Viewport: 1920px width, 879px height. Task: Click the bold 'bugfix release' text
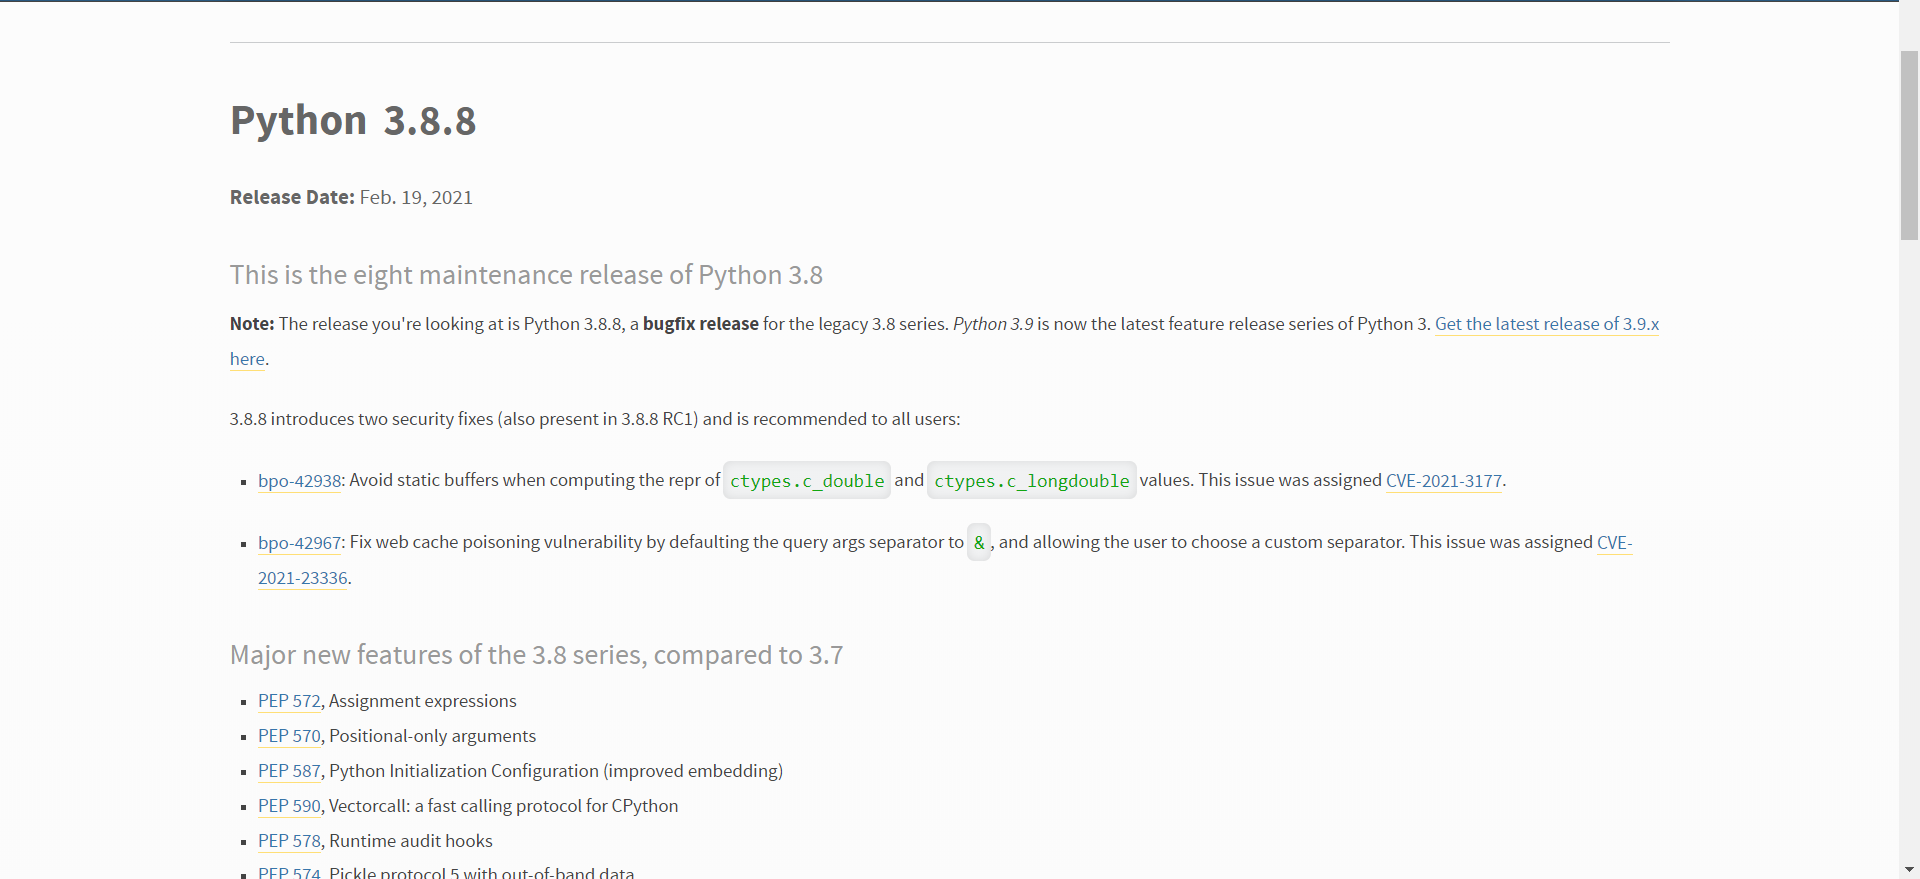[x=701, y=324]
